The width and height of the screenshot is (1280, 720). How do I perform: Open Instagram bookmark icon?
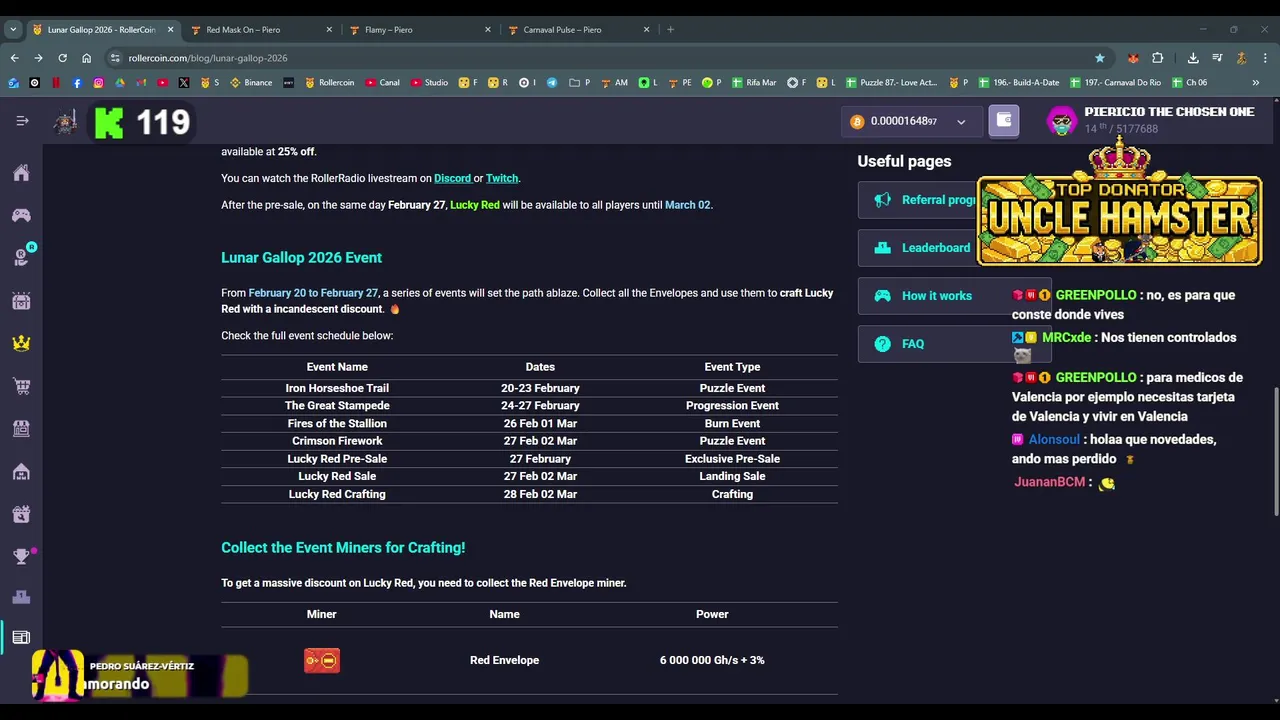(98, 83)
